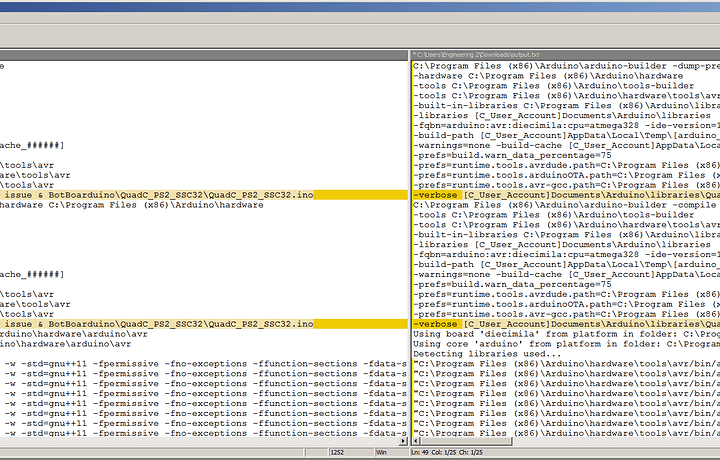Click 'Using core 'arduino'' line
720x460 pixels.
[566, 344]
